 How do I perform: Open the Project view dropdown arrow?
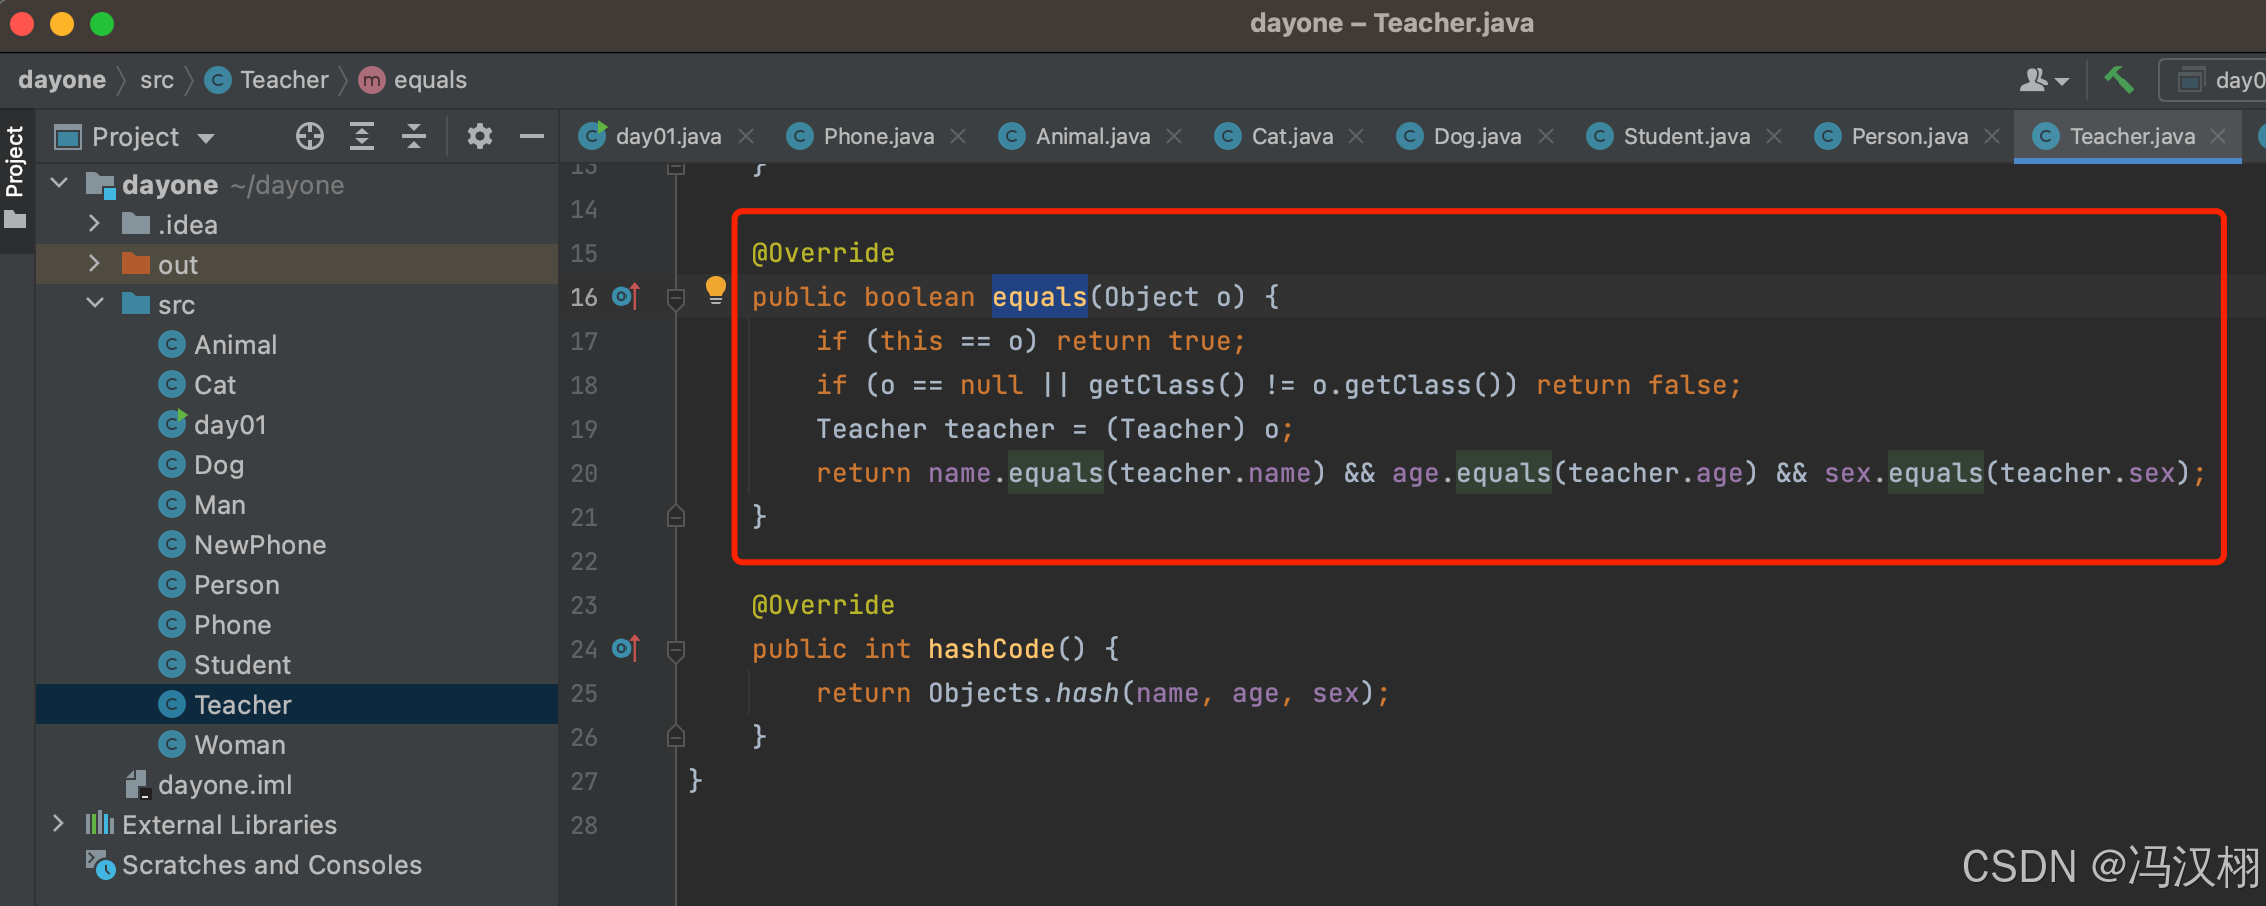click(206, 138)
